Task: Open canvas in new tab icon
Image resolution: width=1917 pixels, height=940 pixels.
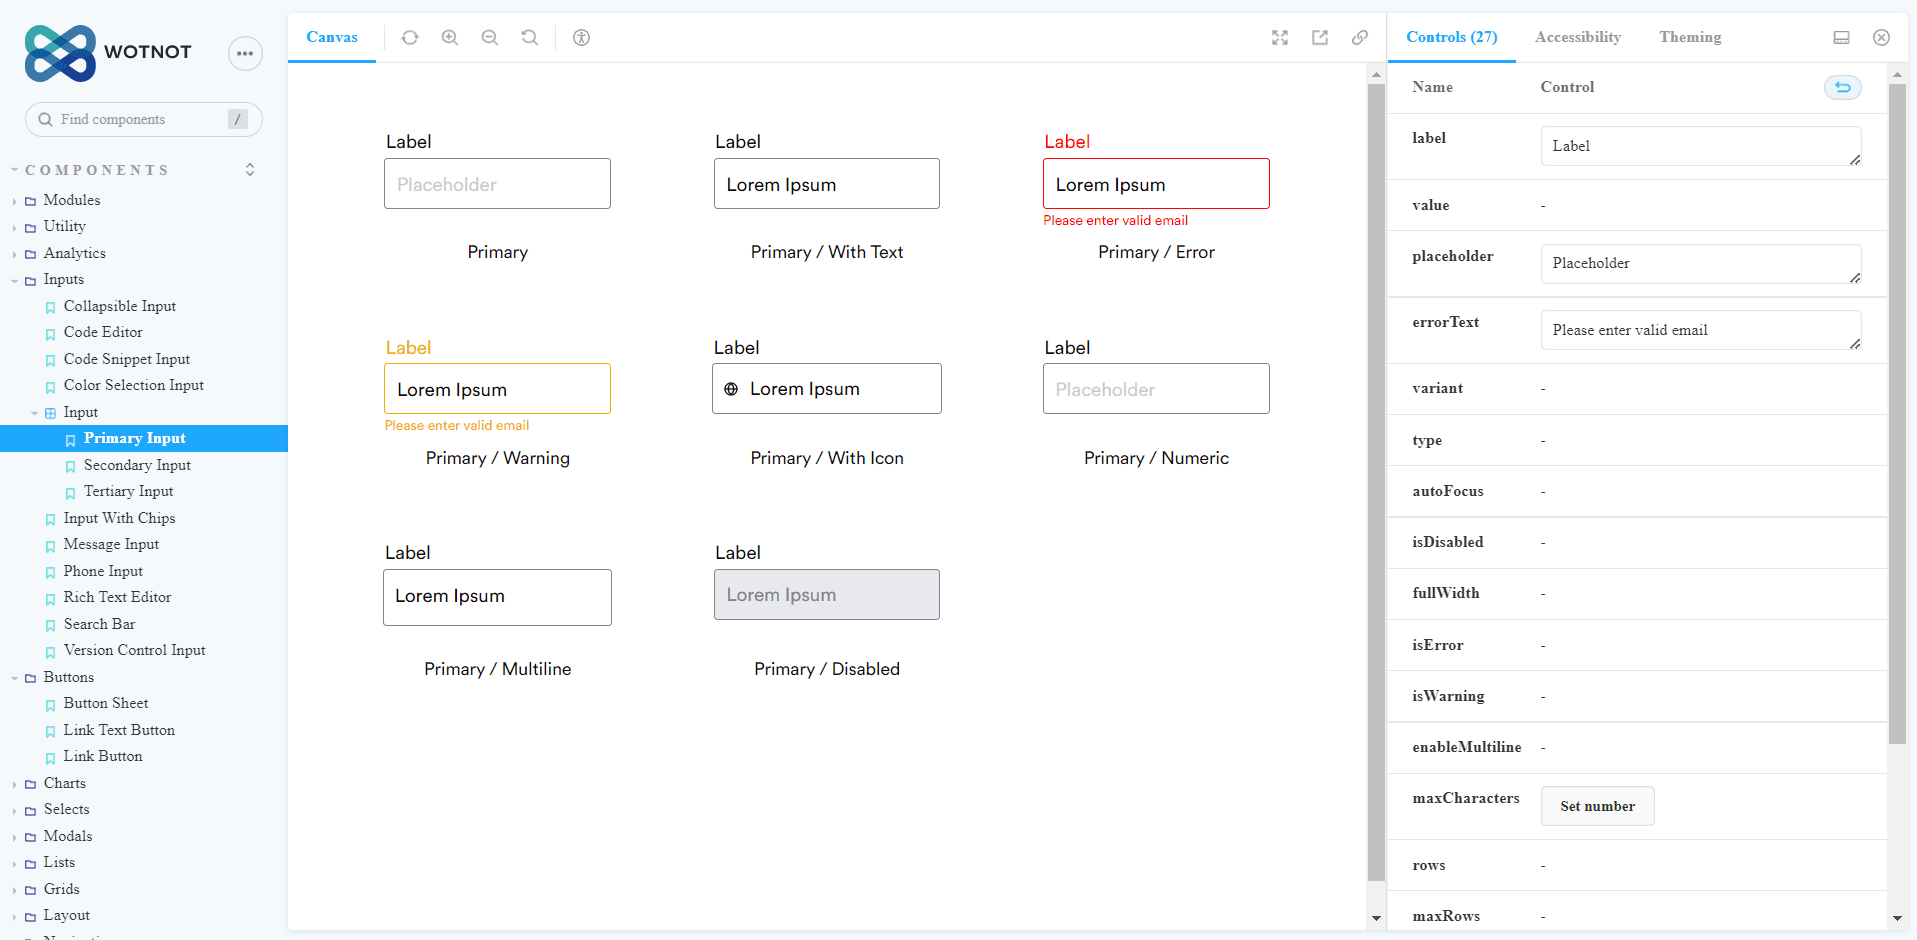Action: (1320, 37)
